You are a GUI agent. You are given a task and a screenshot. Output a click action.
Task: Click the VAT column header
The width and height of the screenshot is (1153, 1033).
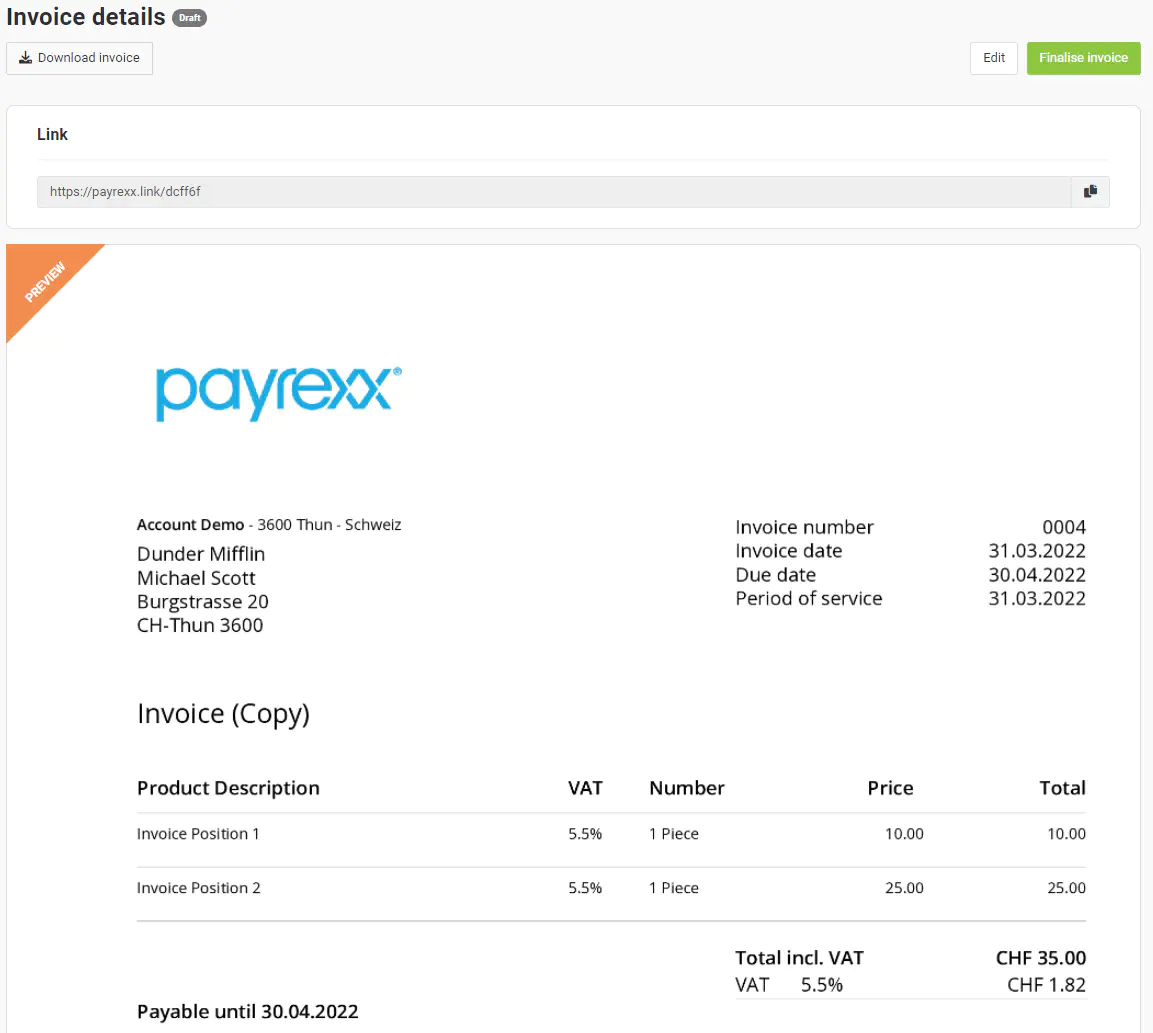coord(585,788)
